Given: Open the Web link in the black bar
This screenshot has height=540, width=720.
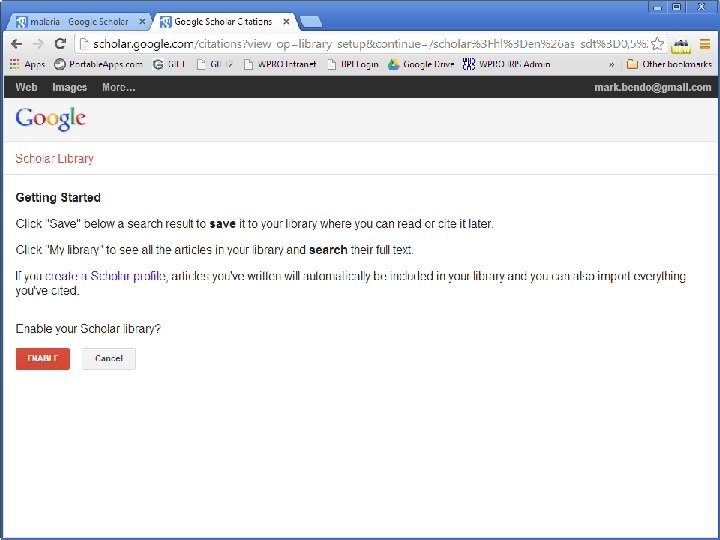Looking at the screenshot, I should [26, 87].
